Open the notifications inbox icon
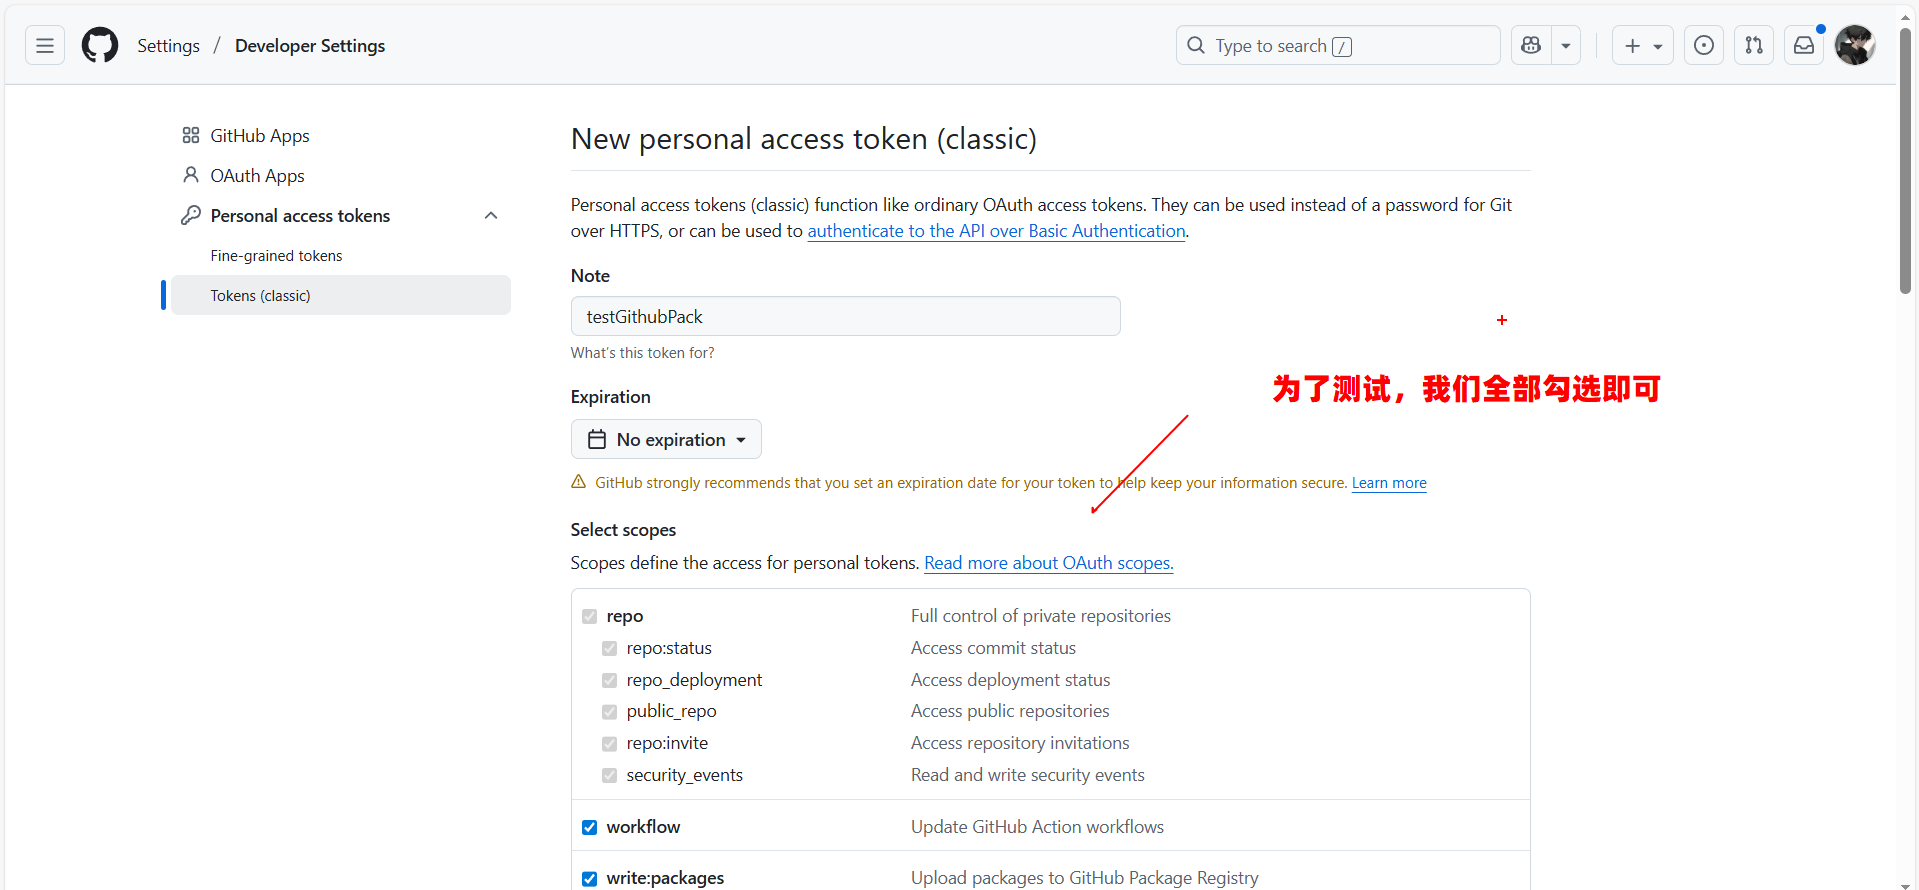 coord(1804,46)
